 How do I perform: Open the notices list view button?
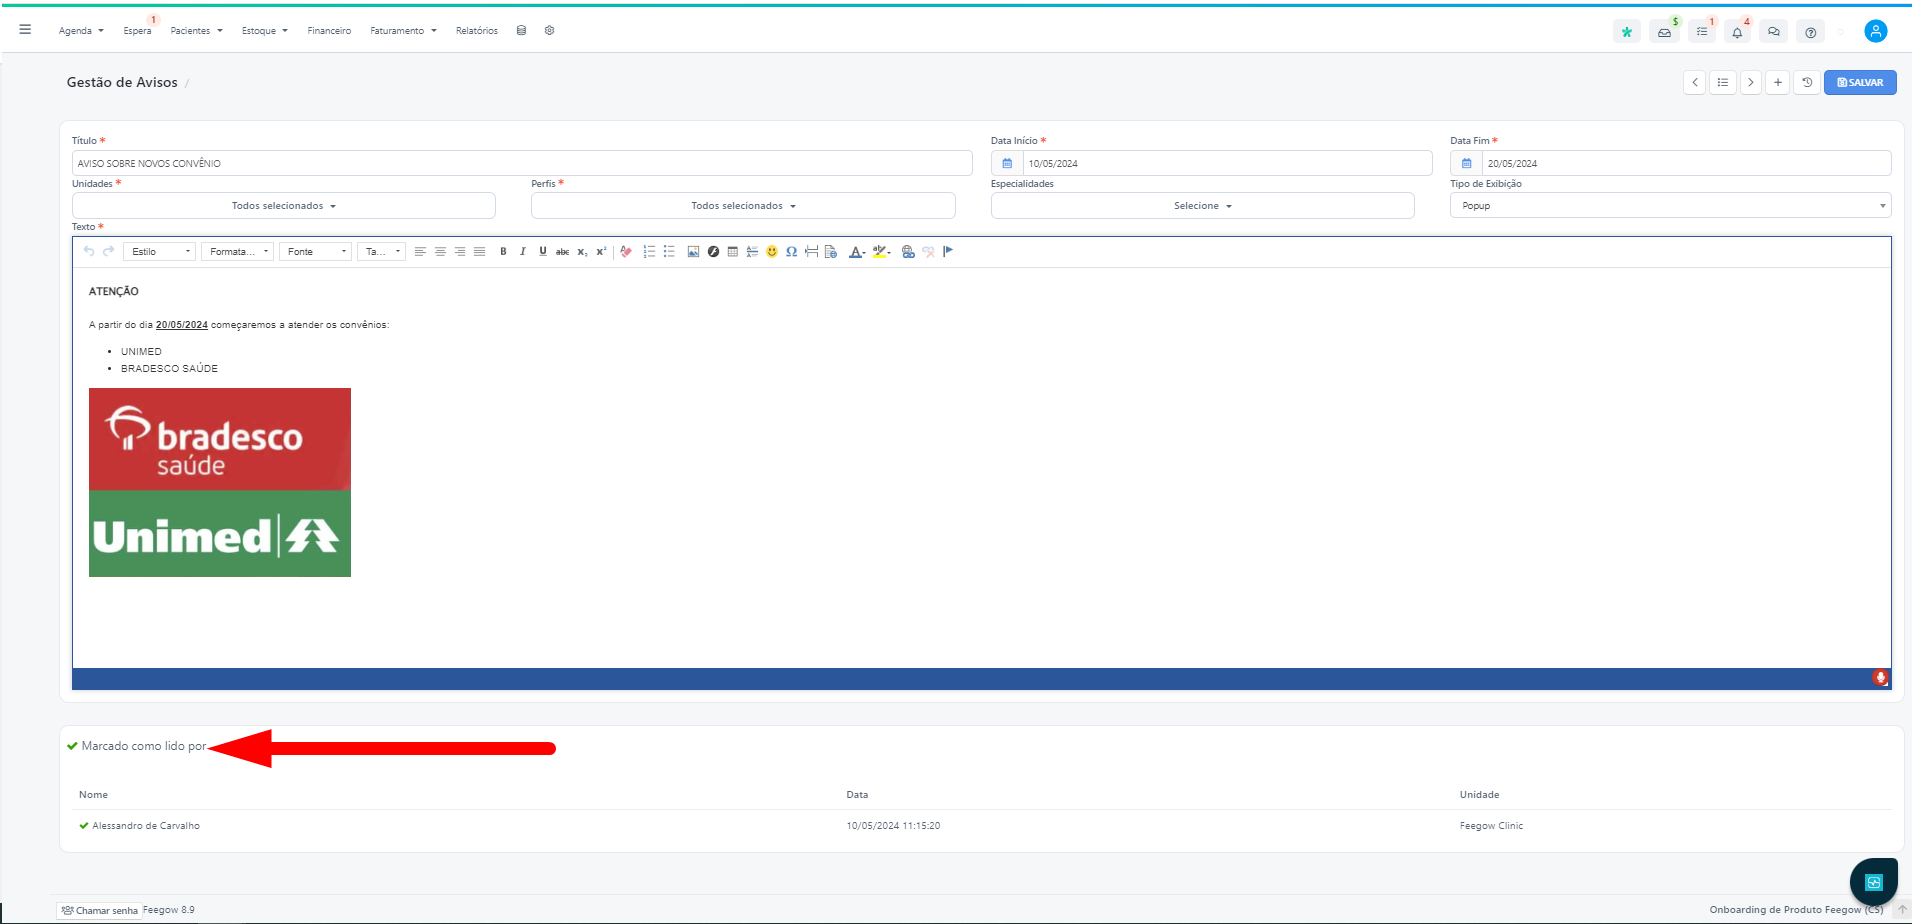point(1722,83)
